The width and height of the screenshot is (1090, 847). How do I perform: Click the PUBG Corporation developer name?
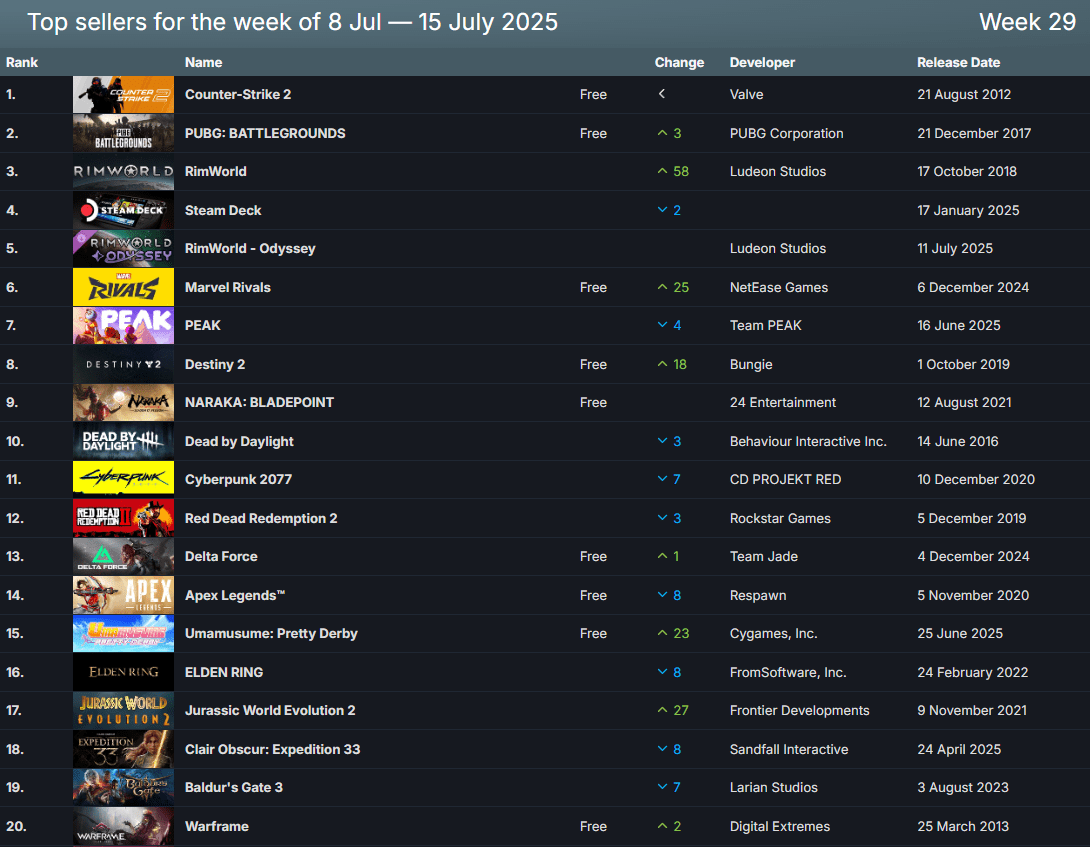[786, 134]
